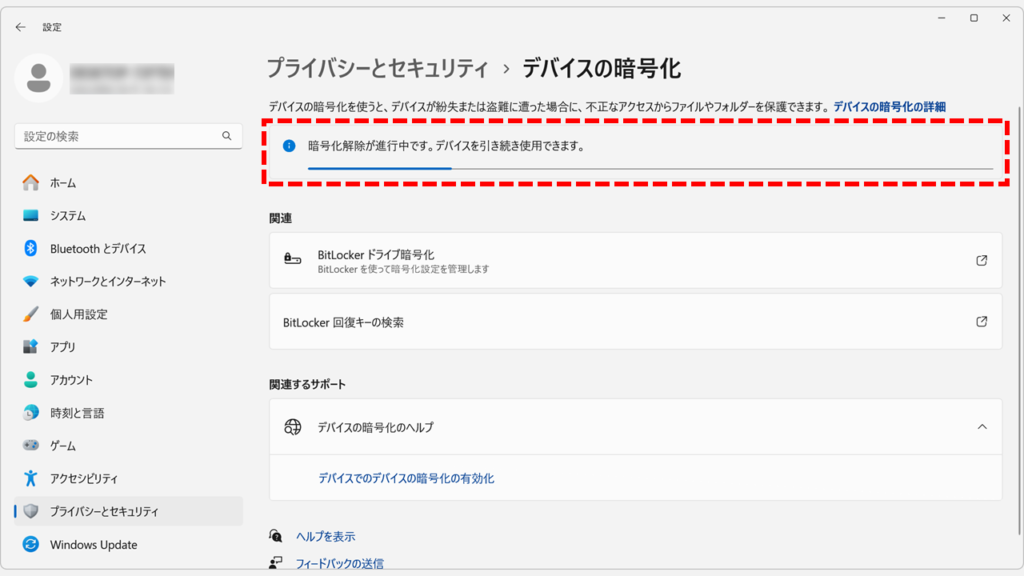Open the BitLocker ドライブ暗号化 card
This screenshot has width=1024, height=576.
point(635,261)
